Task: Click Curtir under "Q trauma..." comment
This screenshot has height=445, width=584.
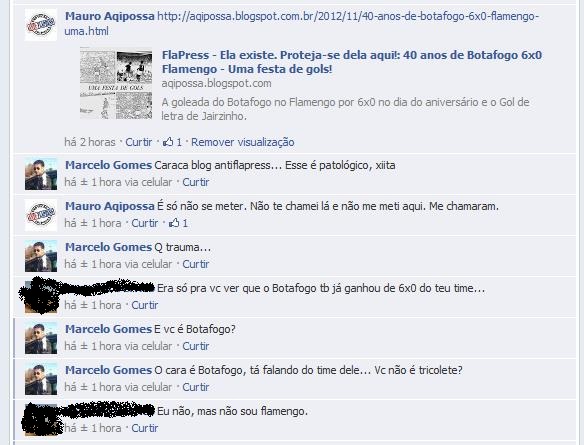Action: pyautogui.click(x=196, y=264)
